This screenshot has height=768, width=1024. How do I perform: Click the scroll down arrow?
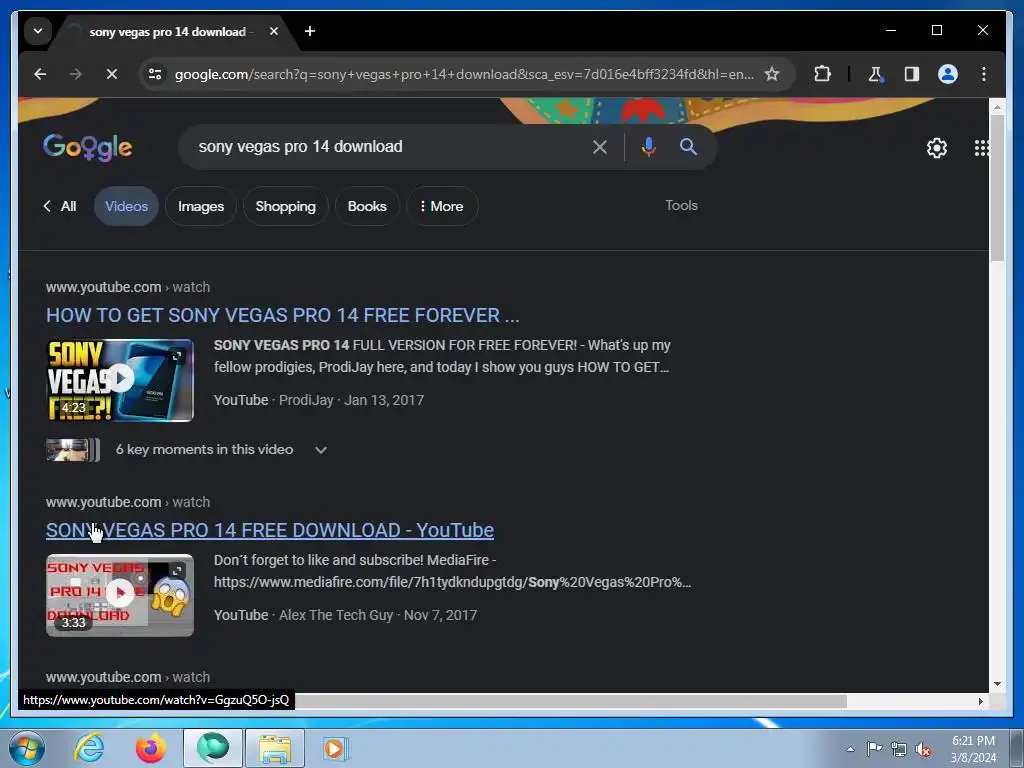[997, 684]
